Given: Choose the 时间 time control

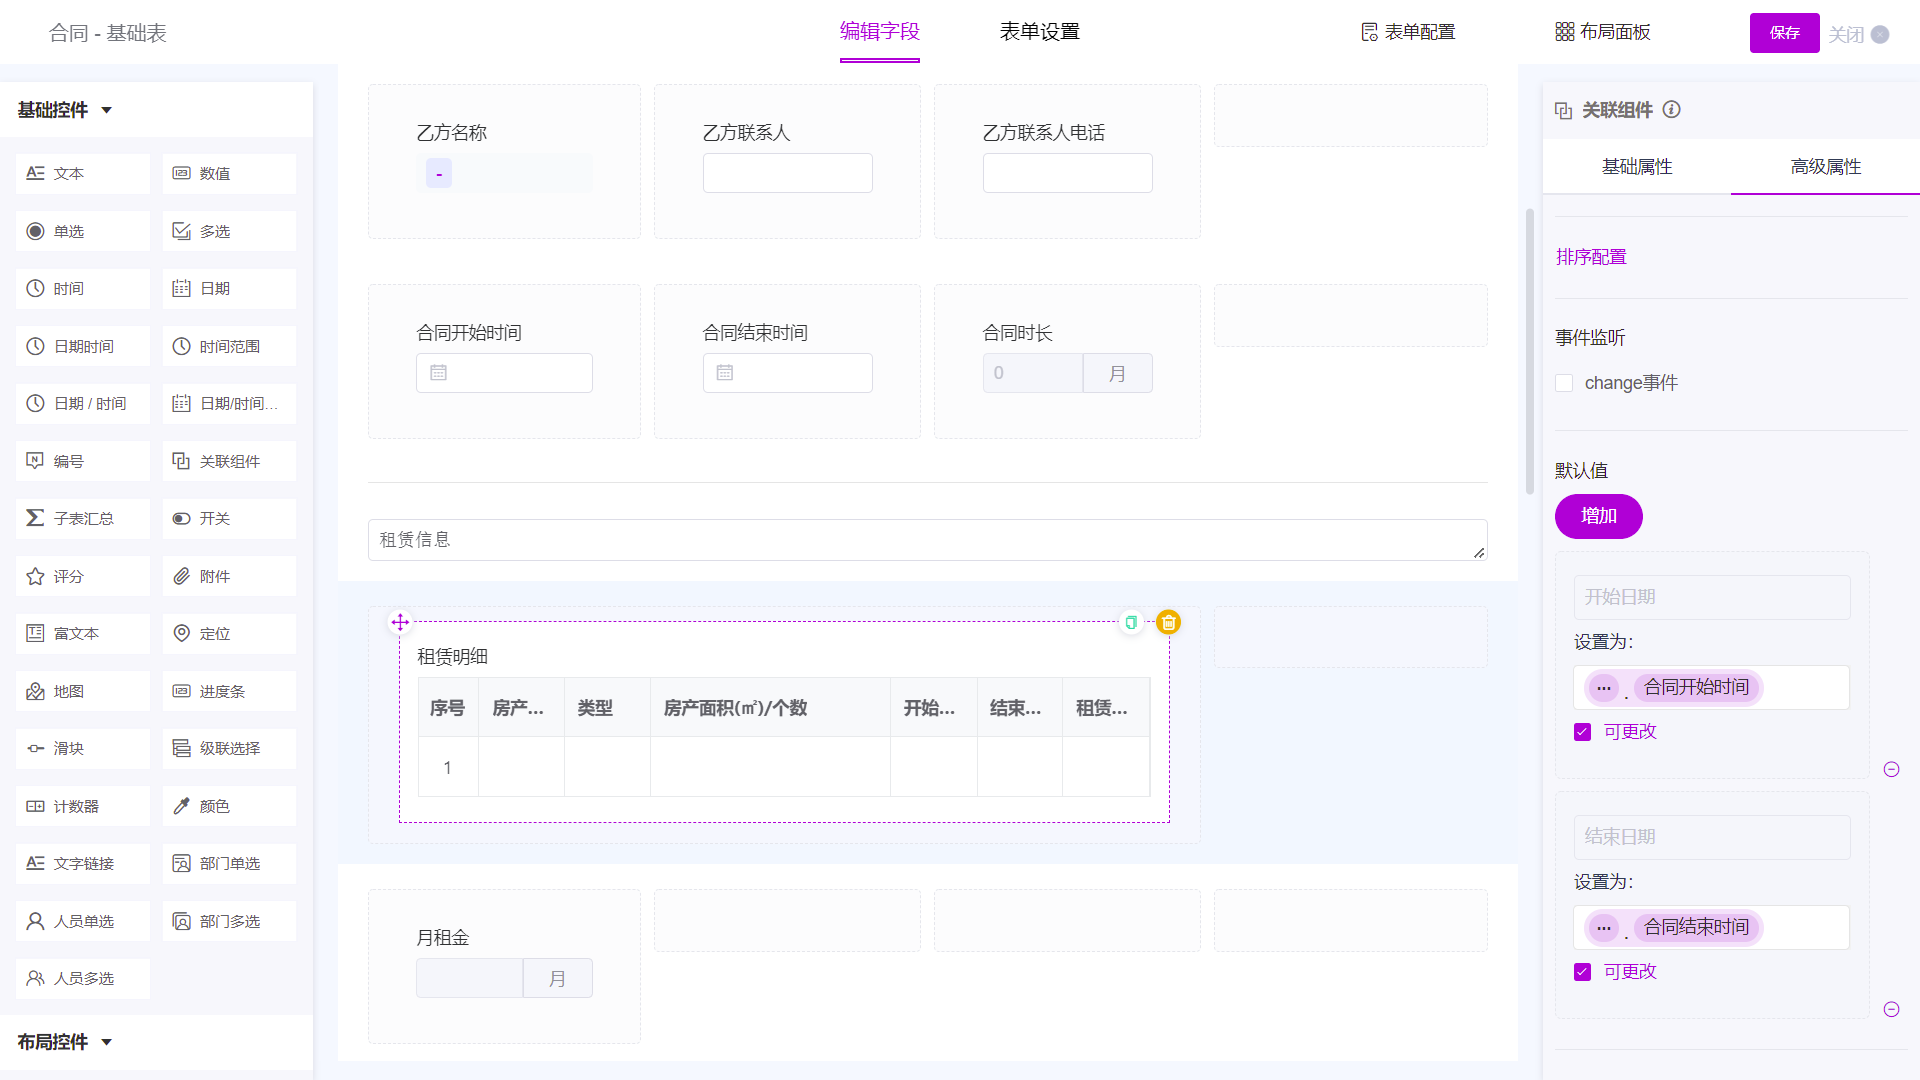Looking at the screenshot, I should click(x=83, y=288).
